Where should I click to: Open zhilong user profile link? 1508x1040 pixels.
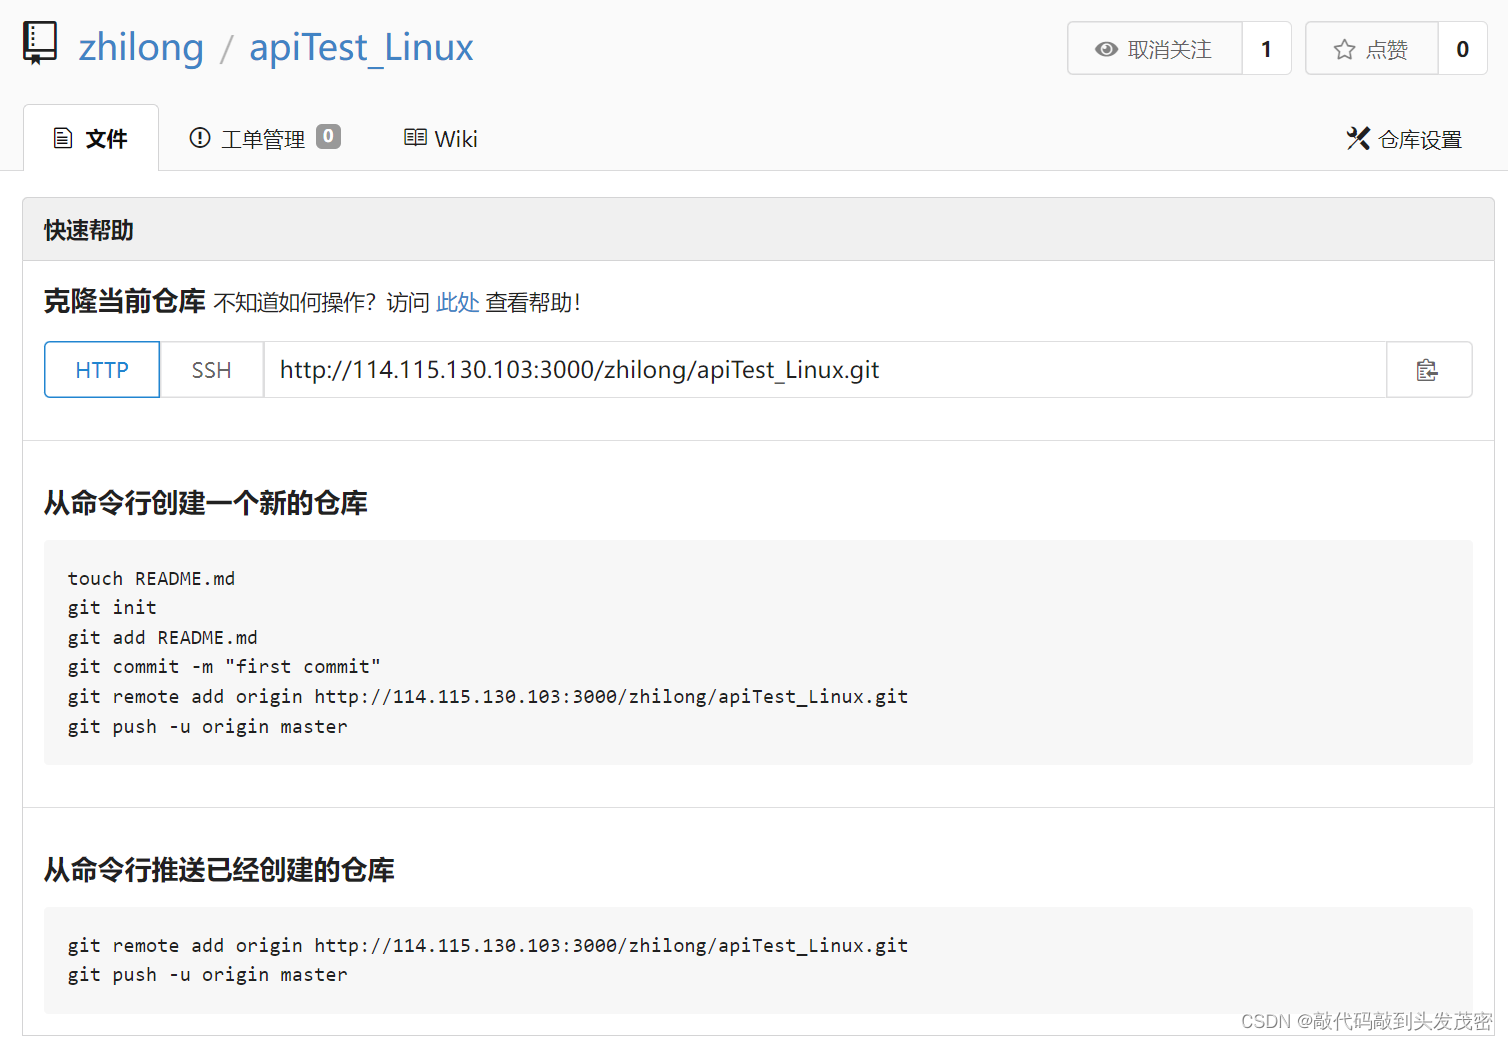(x=141, y=47)
